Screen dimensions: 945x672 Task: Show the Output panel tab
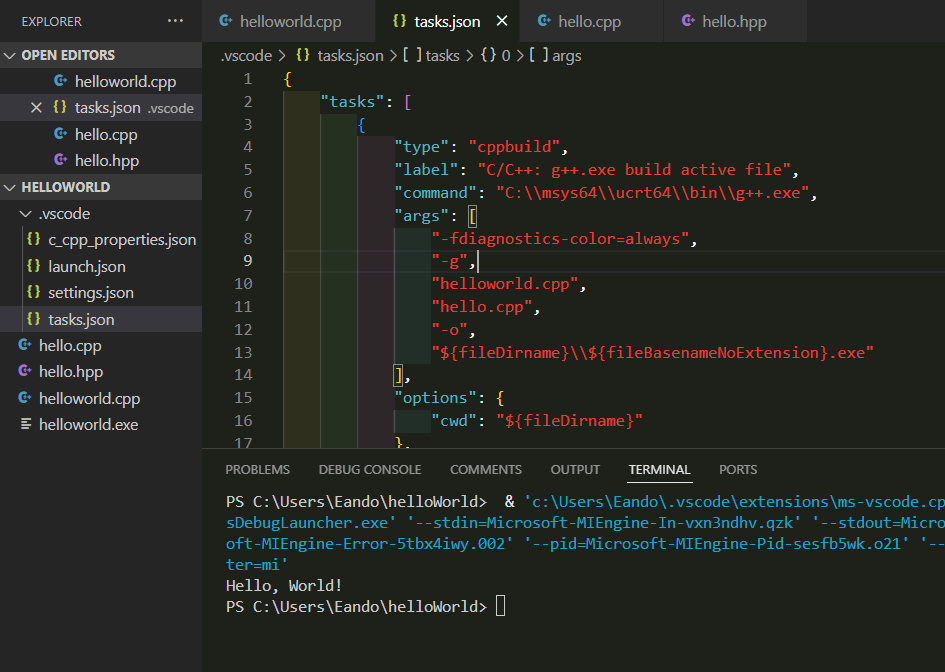(575, 470)
